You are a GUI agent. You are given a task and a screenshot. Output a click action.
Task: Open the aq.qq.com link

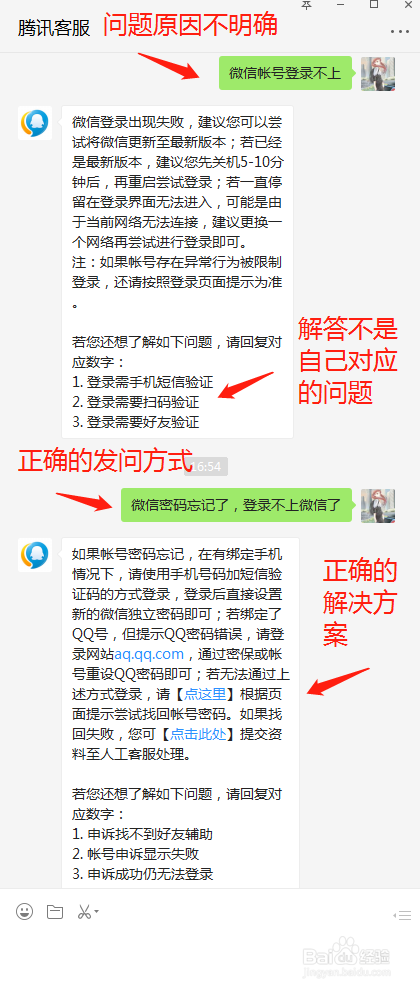[x=149, y=654]
